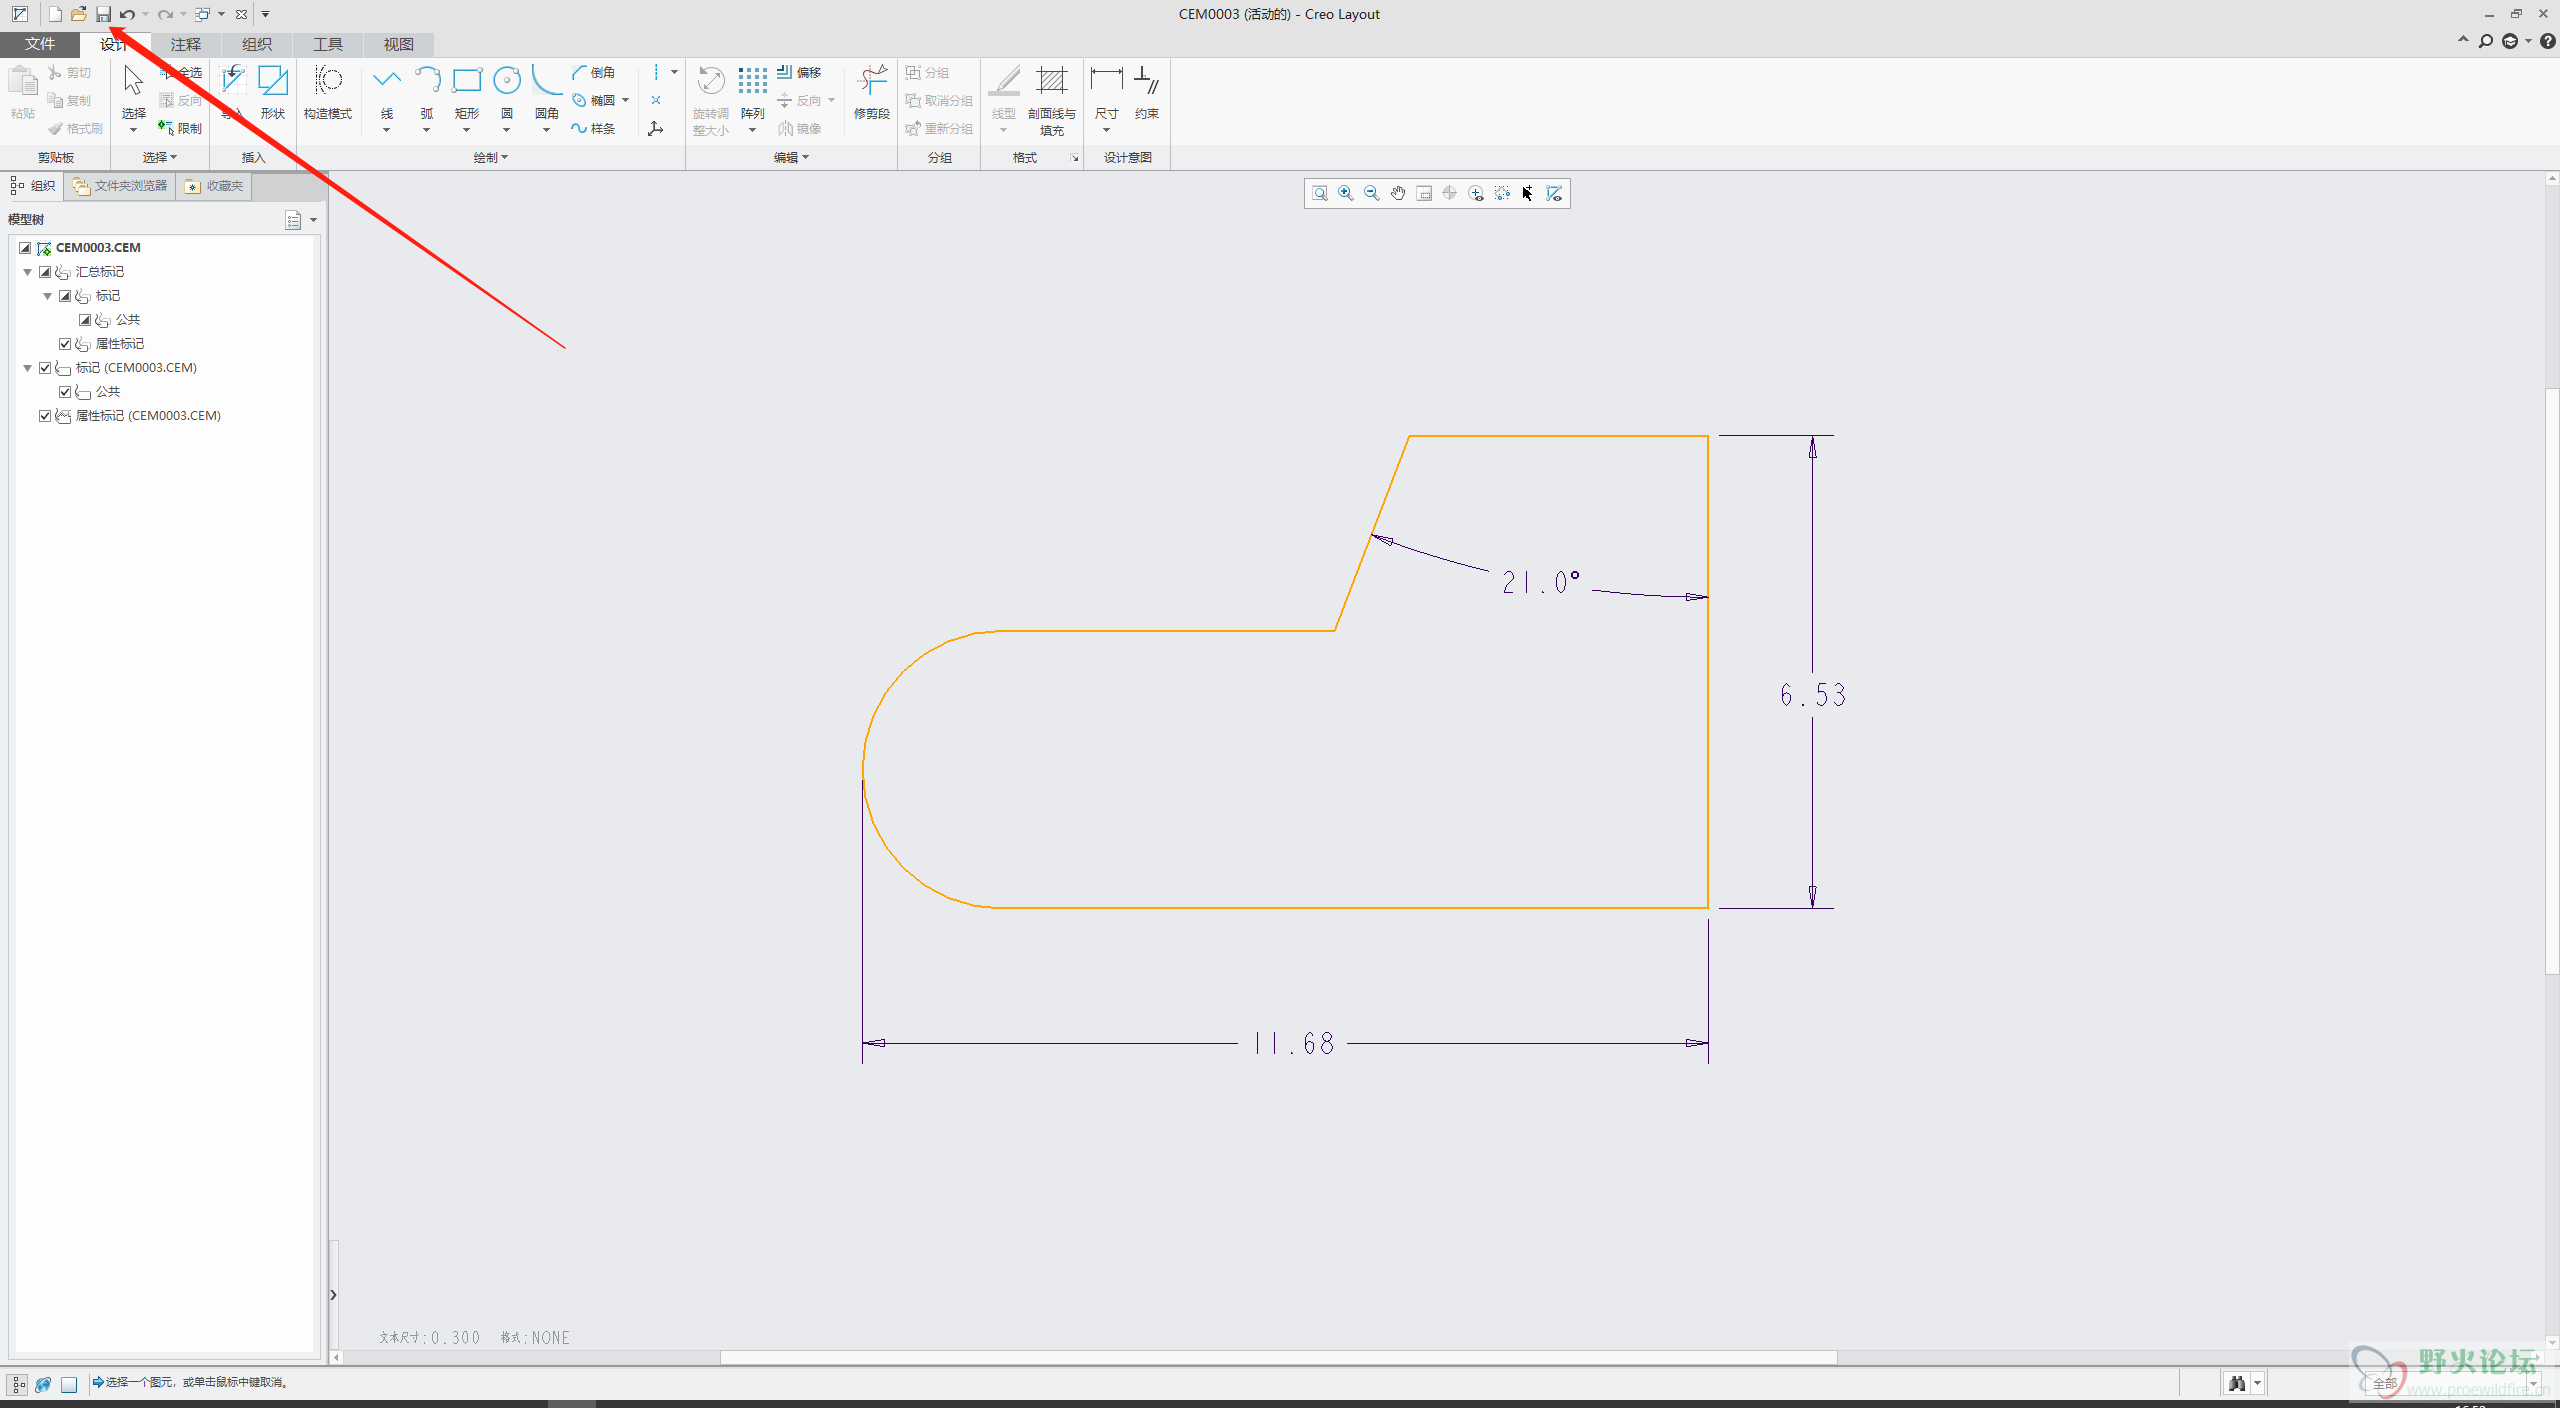Collapse the 汇总标记 tree node
This screenshot has height=1408, width=2560.
28,272
